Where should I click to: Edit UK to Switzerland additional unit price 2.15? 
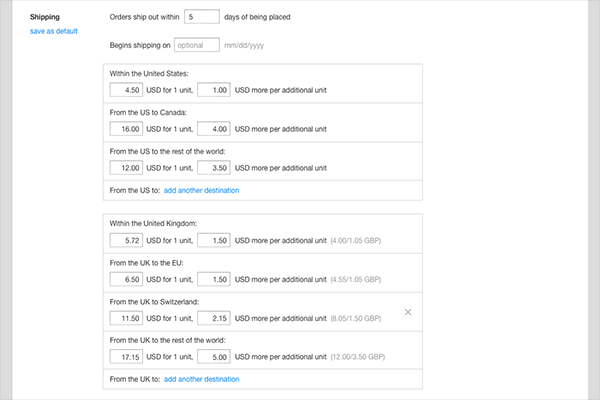[214, 317]
